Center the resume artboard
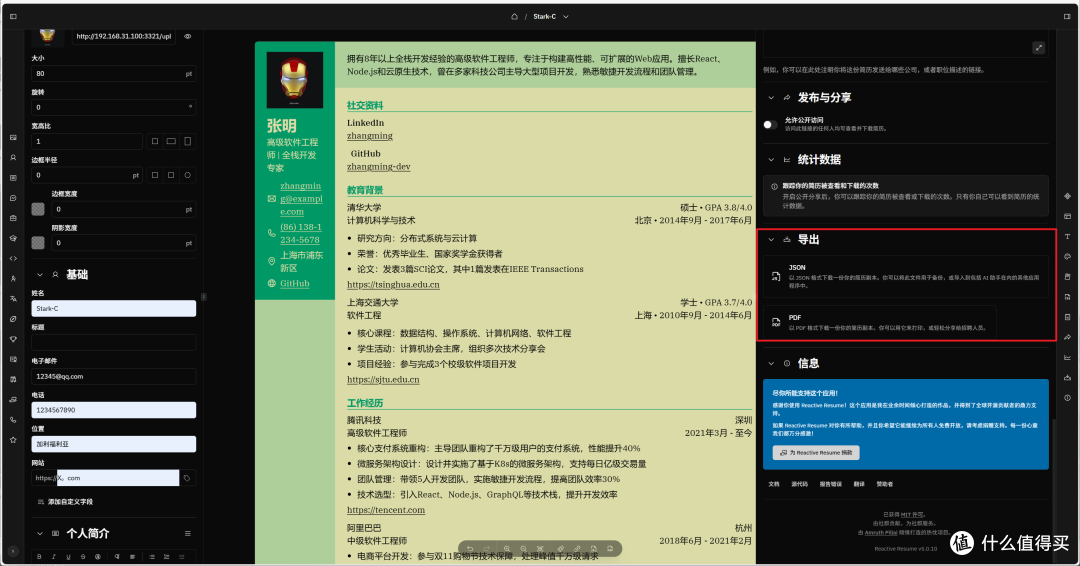Viewport: 1080px width, 566px height. pyautogui.click(x=541, y=549)
